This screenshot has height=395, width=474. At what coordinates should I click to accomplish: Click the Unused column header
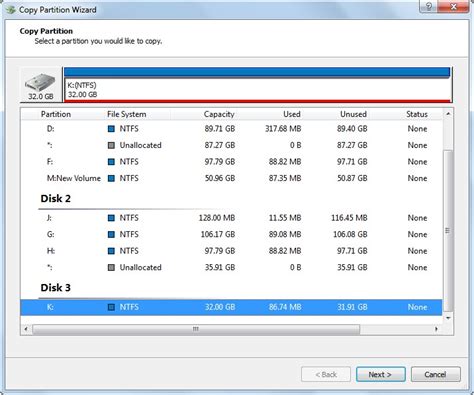point(353,114)
